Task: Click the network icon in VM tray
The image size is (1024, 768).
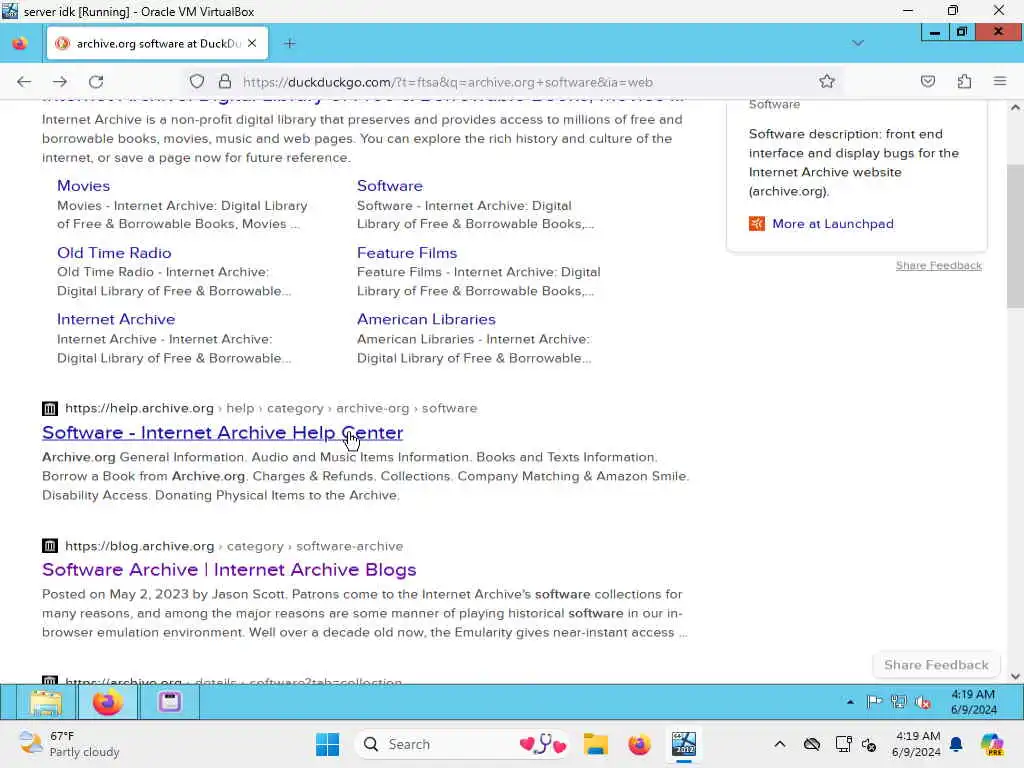Action: pyautogui.click(x=899, y=702)
